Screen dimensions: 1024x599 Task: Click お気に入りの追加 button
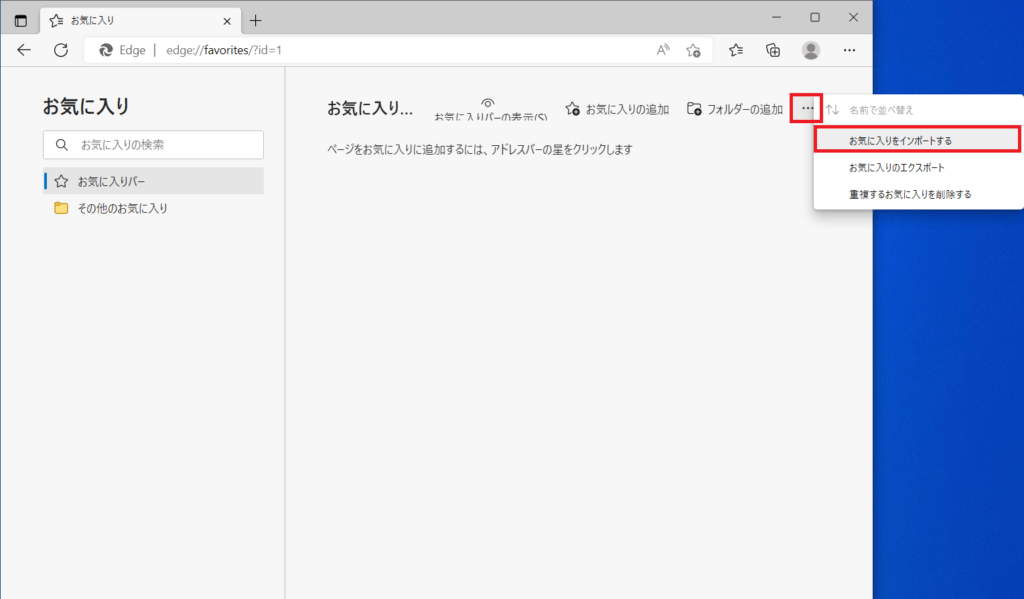[x=617, y=109]
